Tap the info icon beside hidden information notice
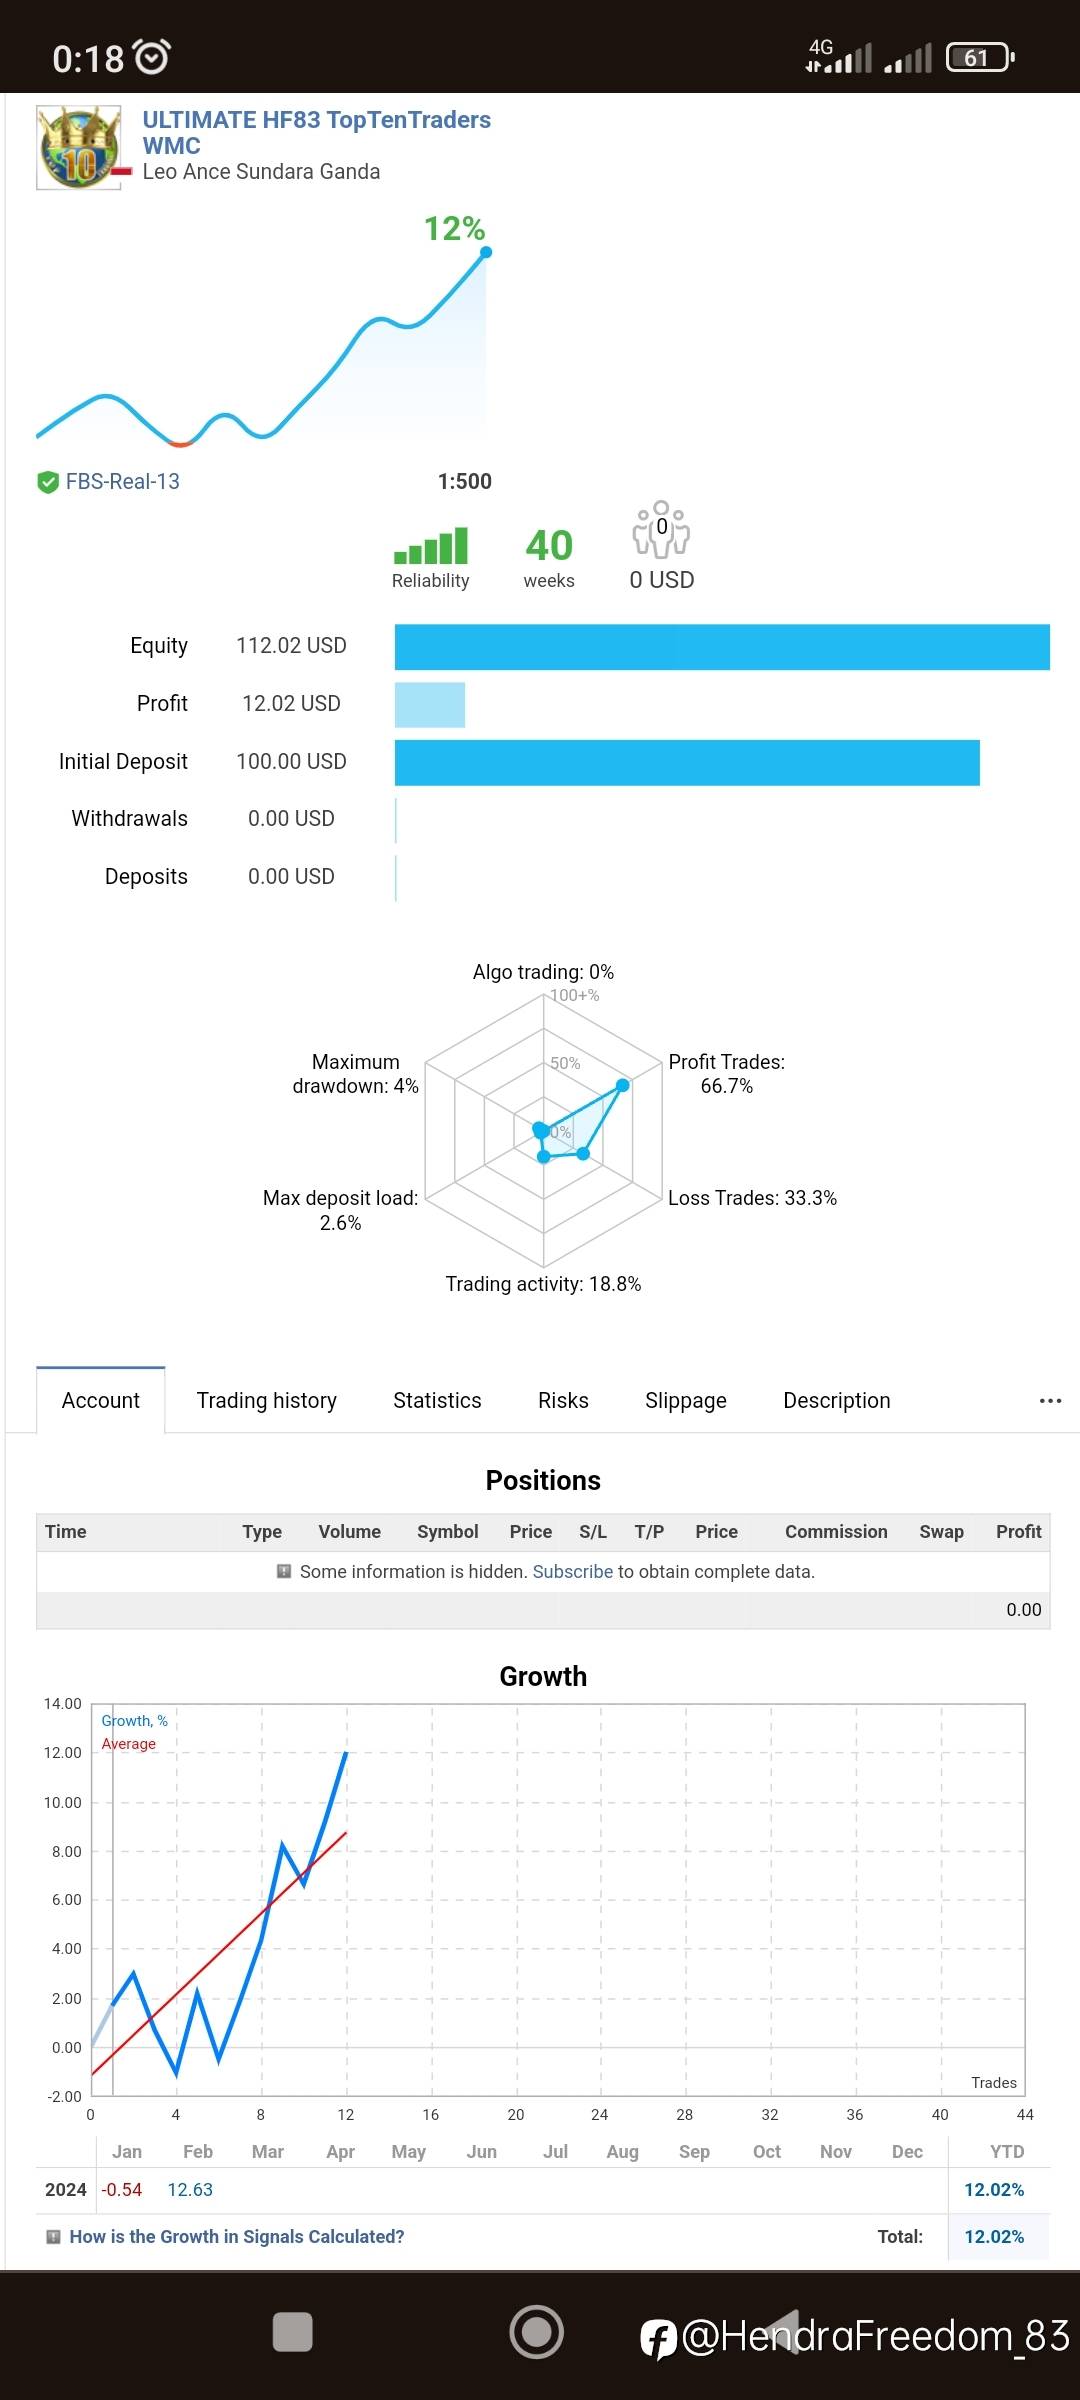Viewport: 1080px width, 2400px height. 284,1571
